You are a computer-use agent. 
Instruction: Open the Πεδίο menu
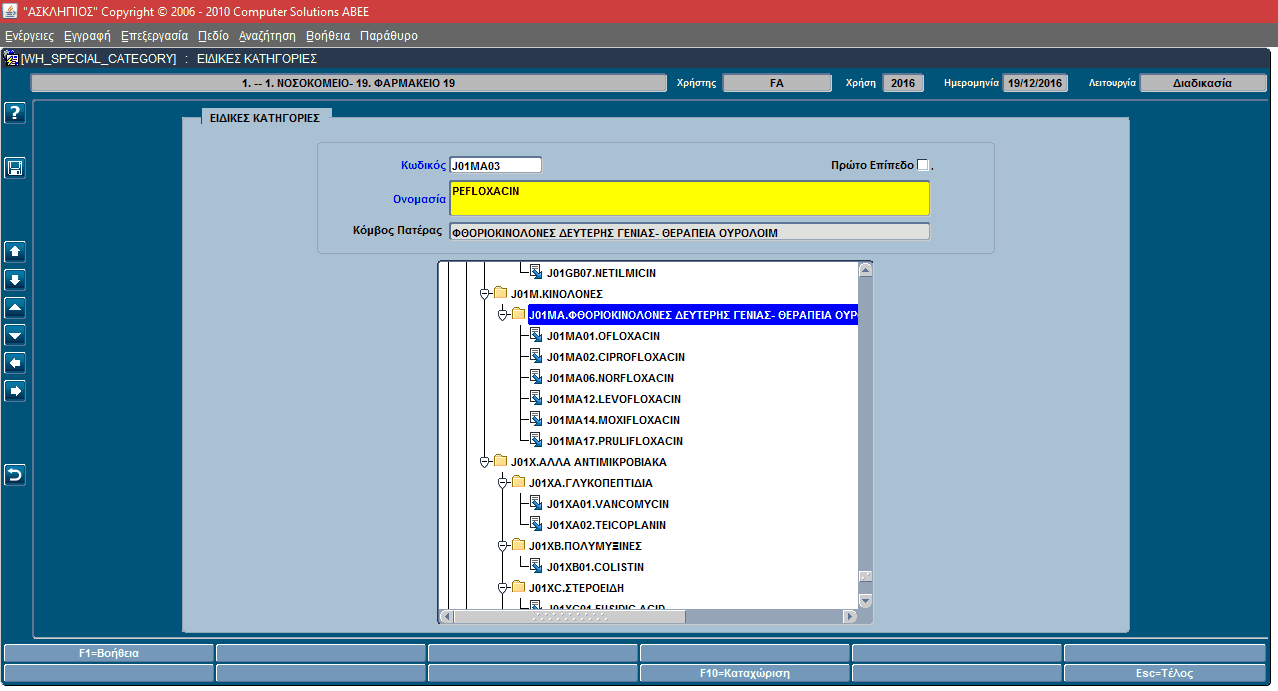tap(213, 35)
